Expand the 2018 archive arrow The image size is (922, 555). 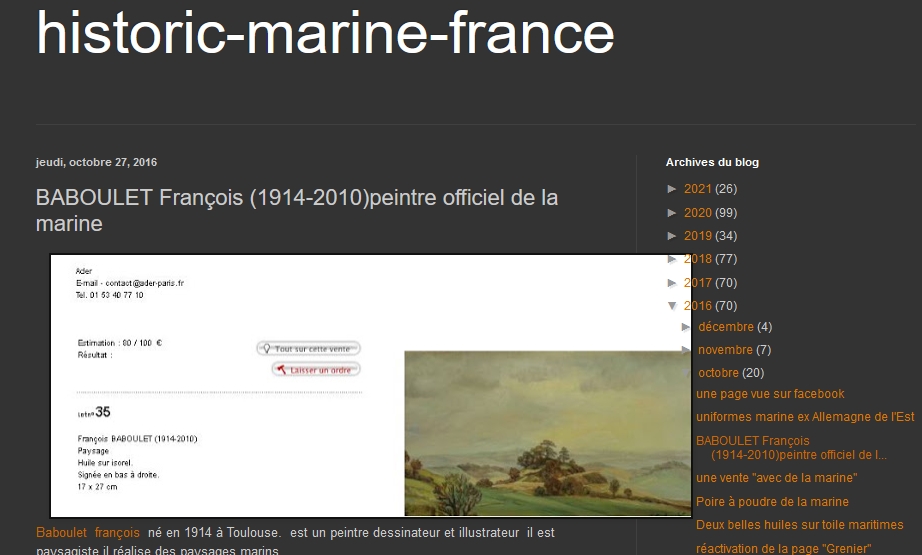672,259
